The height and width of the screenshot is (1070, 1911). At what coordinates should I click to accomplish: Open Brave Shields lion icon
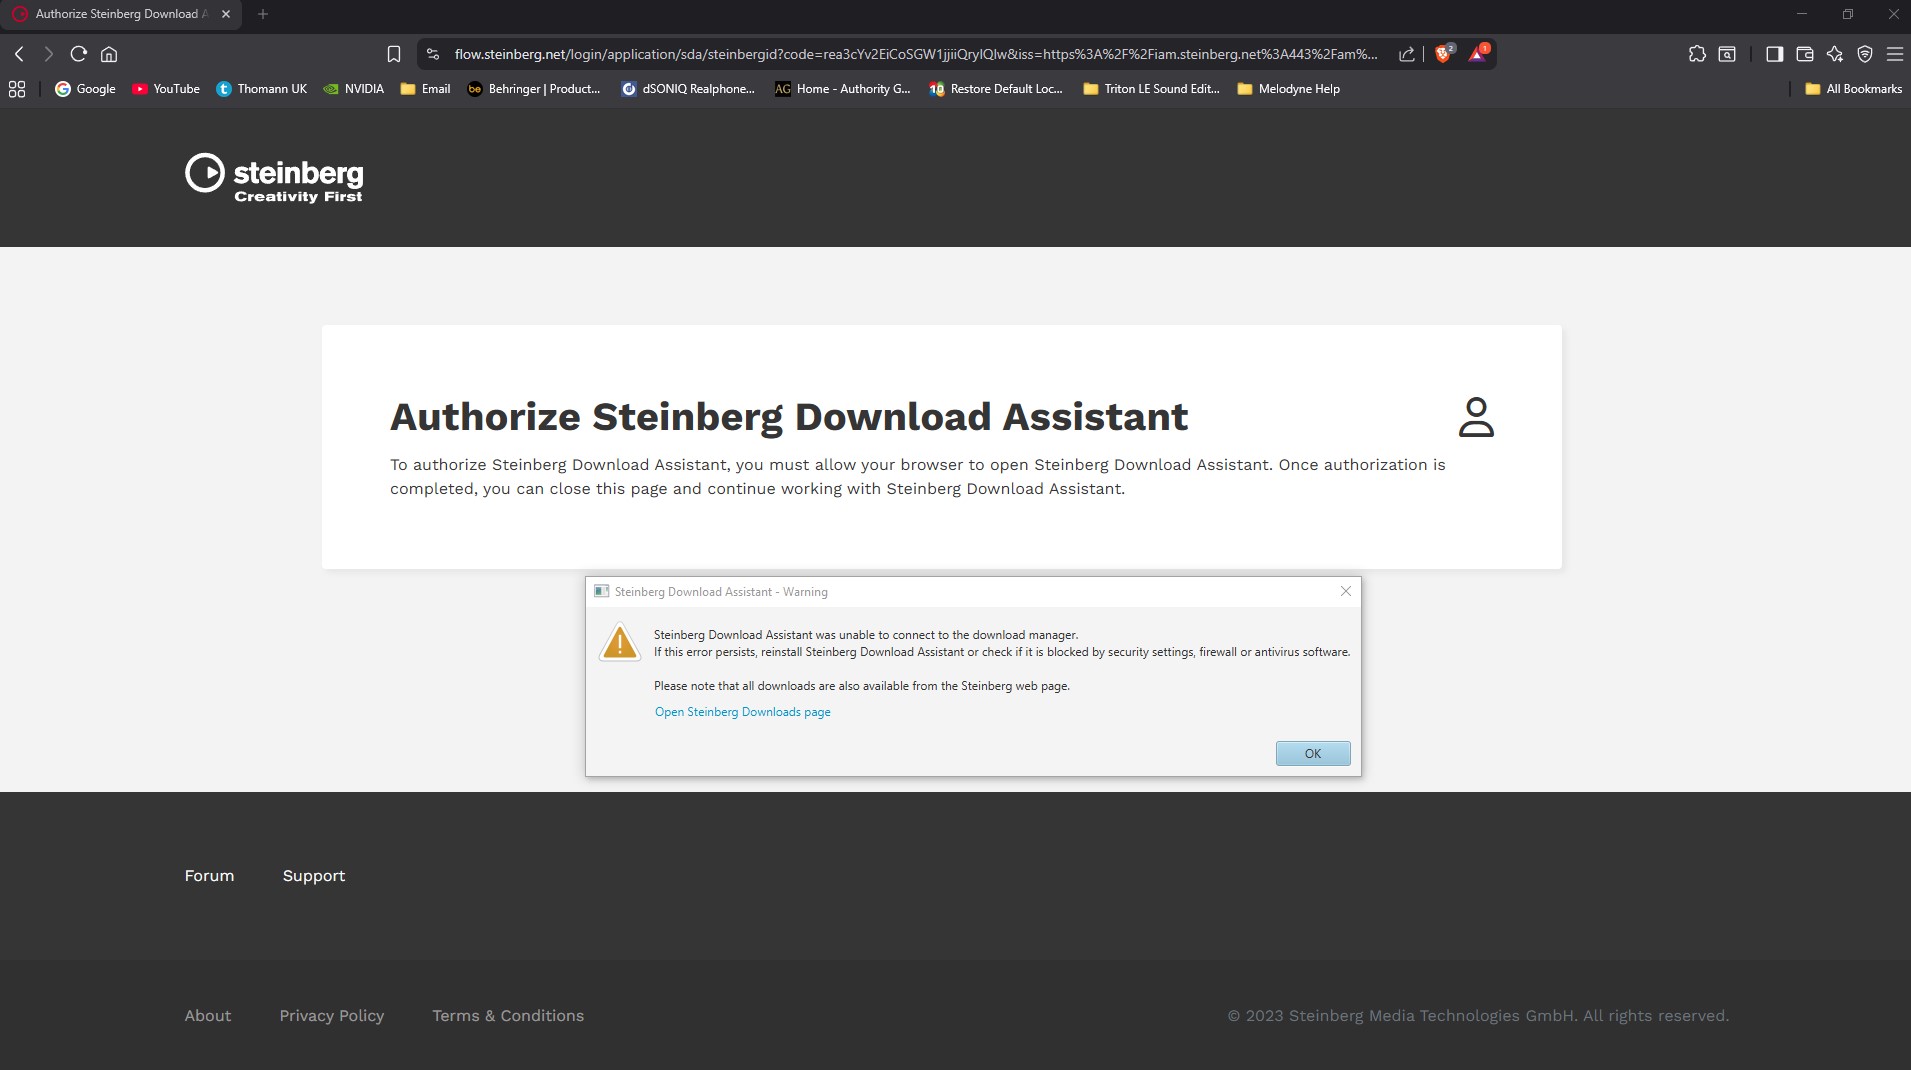(1443, 54)
